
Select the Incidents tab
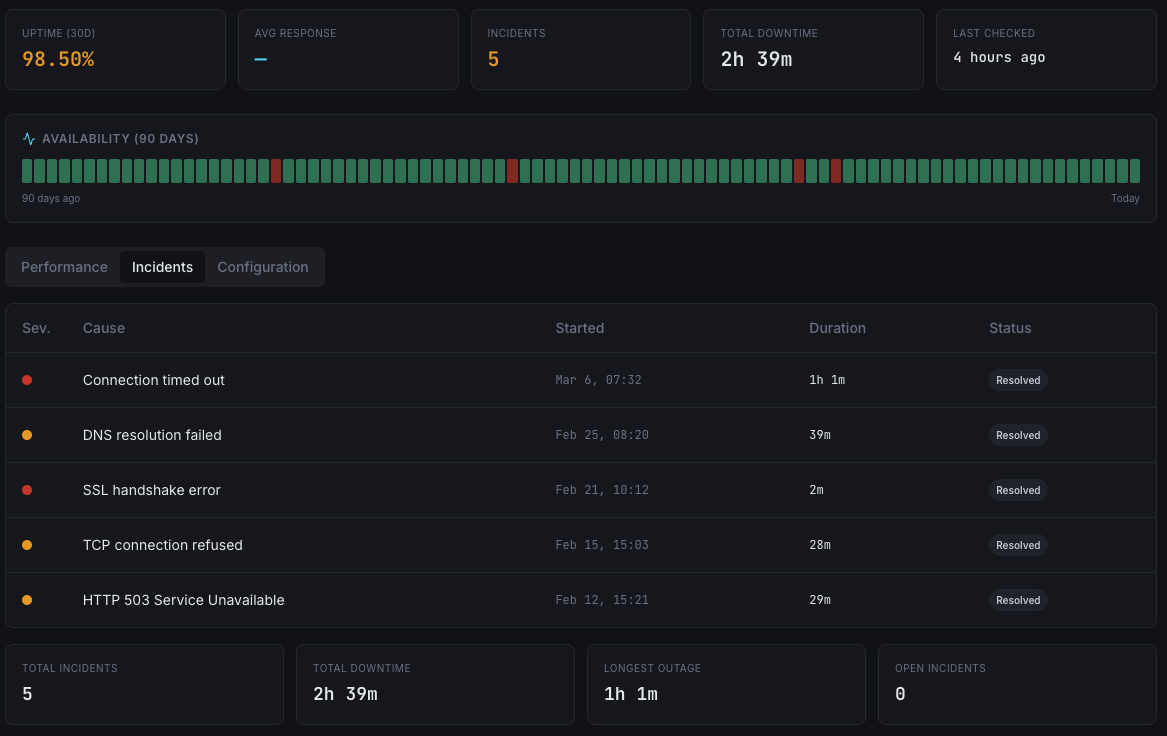[162, 267]
